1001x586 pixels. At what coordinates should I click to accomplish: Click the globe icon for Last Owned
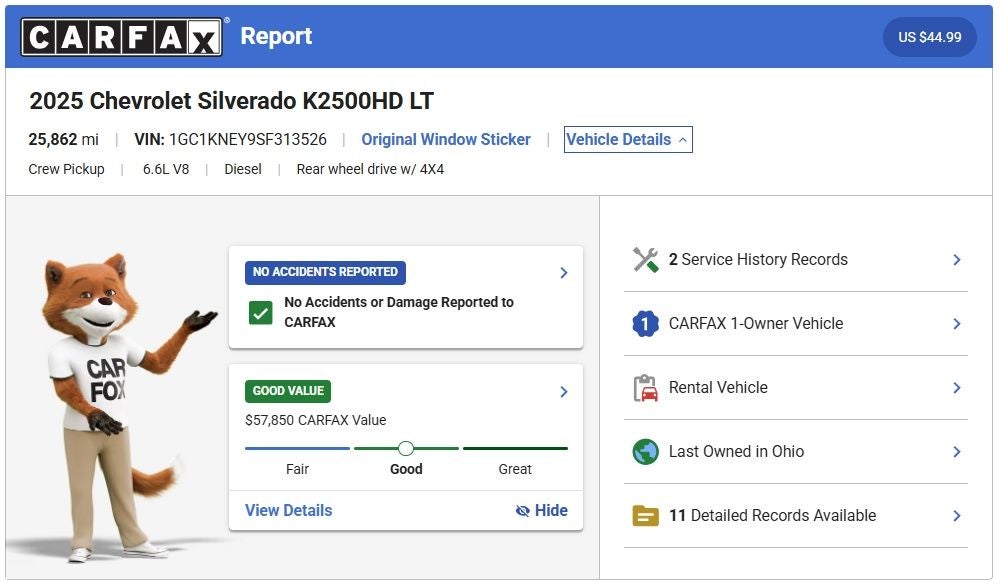[645, 451]
